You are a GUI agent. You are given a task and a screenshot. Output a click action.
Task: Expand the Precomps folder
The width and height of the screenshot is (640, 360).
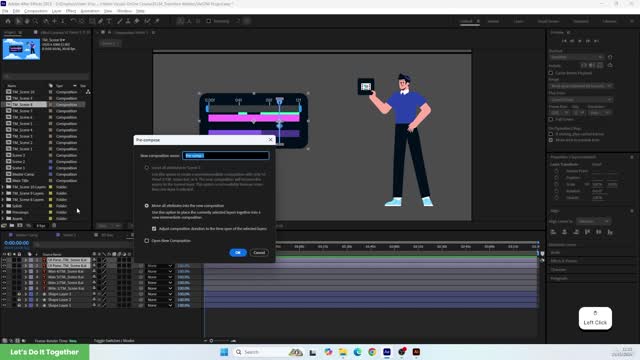[x=3, y=212]
